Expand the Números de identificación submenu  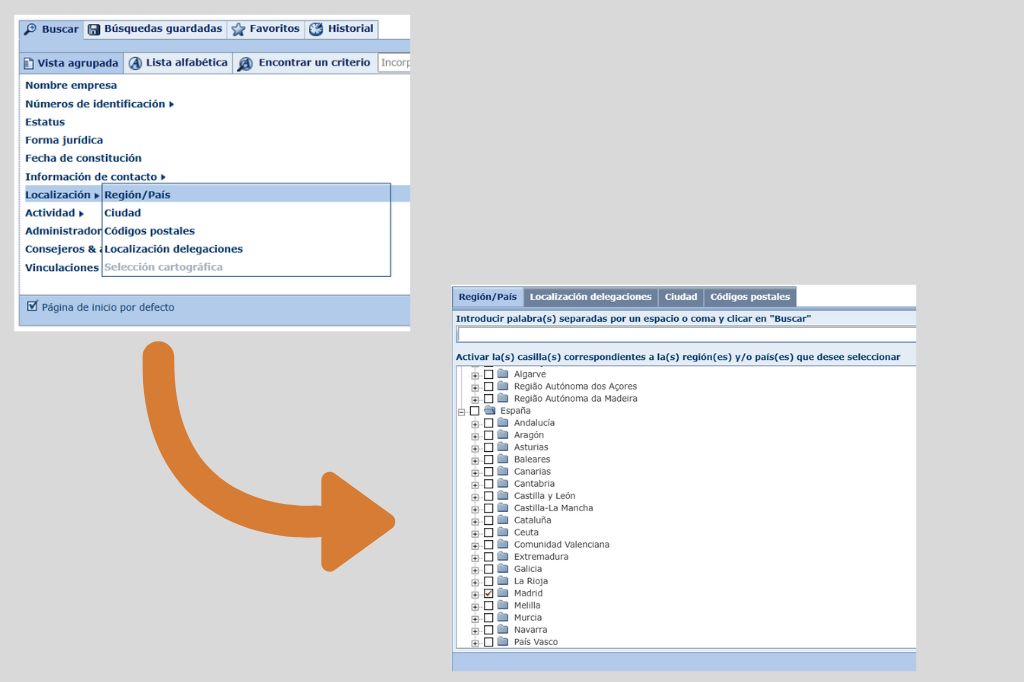171,104
